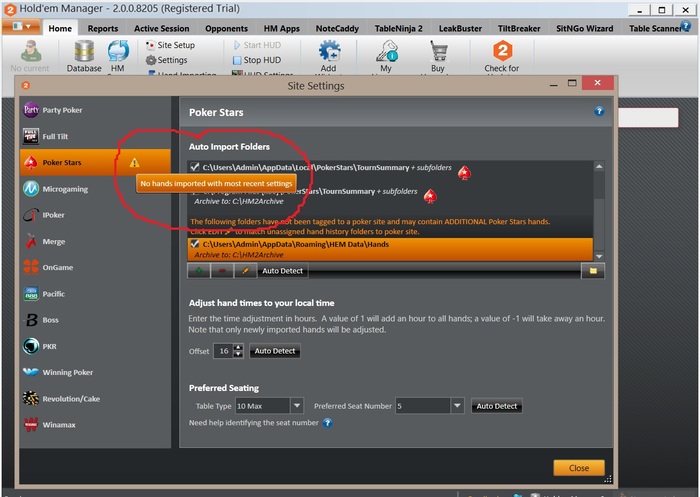Click Auto Detect next to Offset
This screenshot has width=700, height=497.
[x=275, y=351]
